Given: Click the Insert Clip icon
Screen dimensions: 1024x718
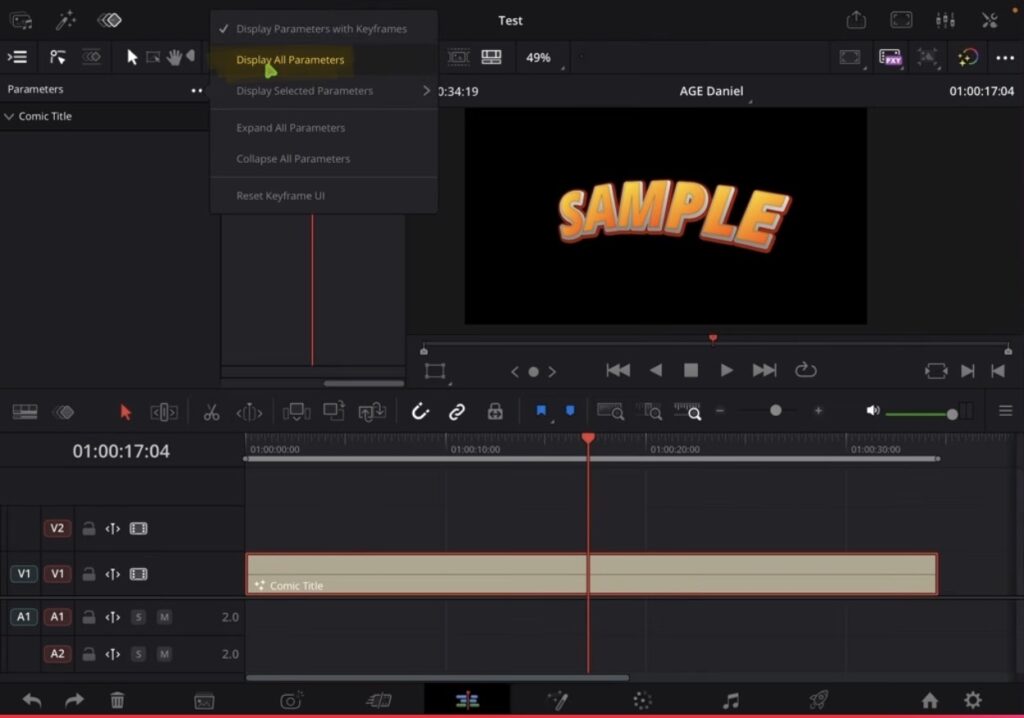Looking at the screenshot, I should [x=296, y=412].
